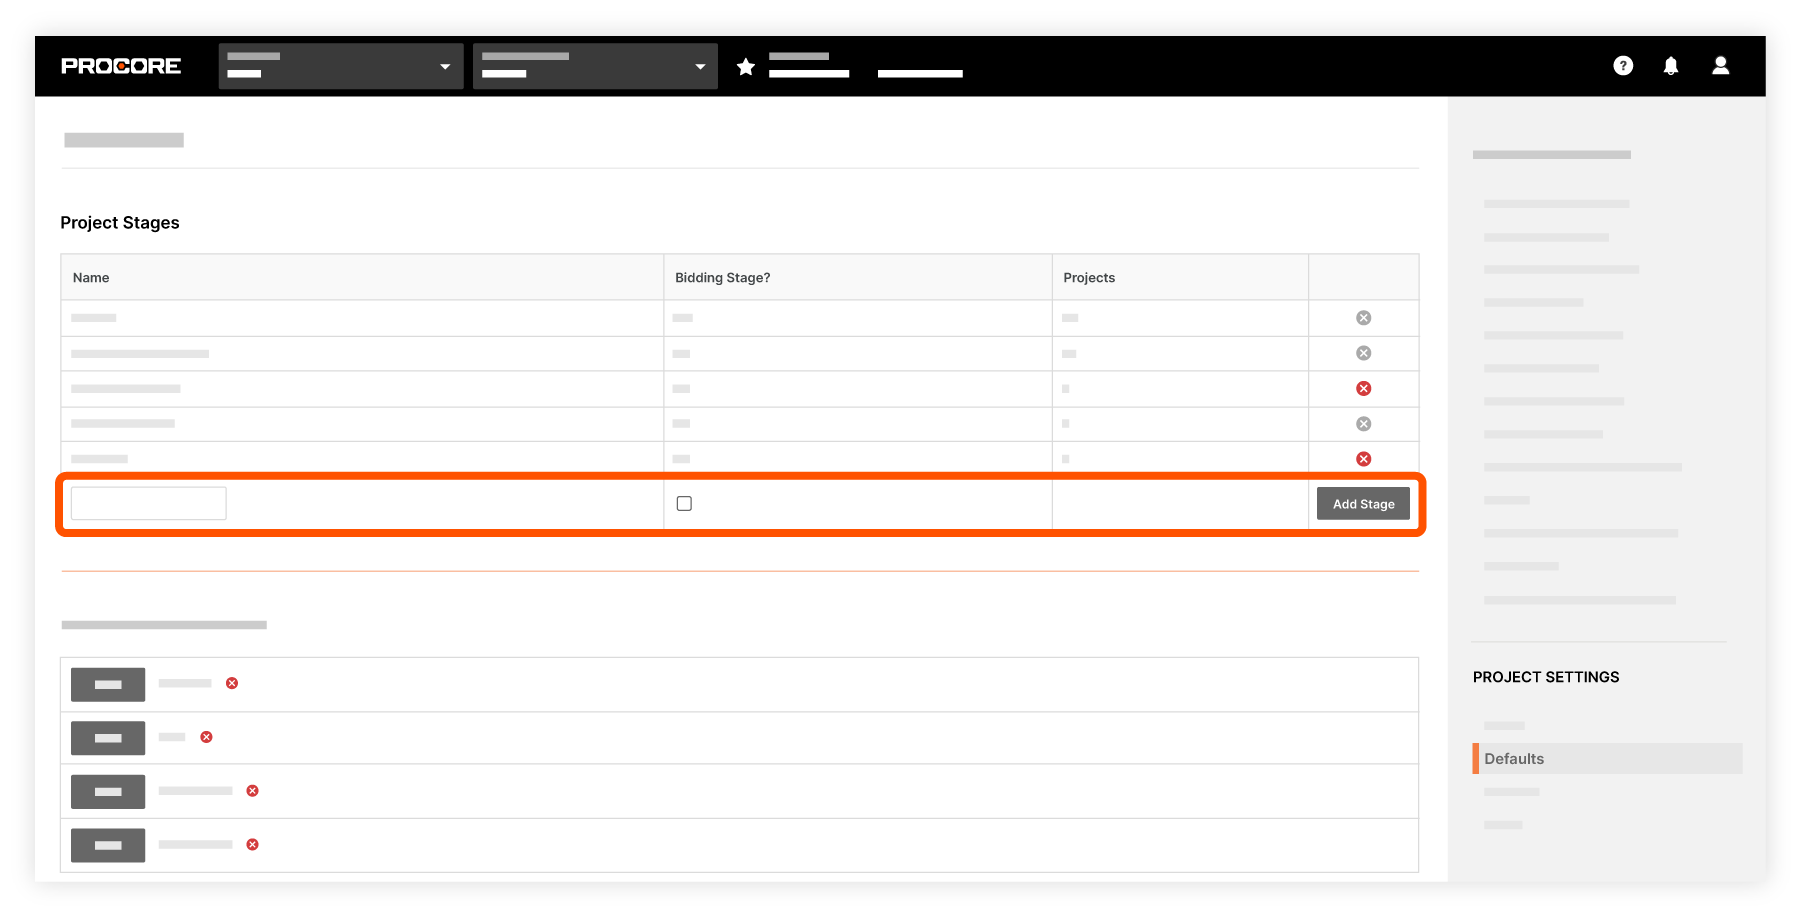This screenshot has height=915, width=1800.
Task: Expand the second header dropdown menu
Action: (594, 65)
